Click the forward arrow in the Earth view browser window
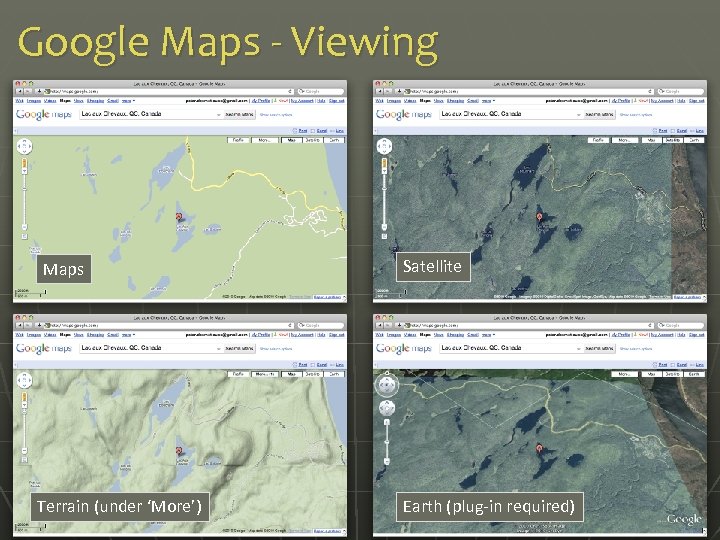The image size is (720, 540). point(388,325)
